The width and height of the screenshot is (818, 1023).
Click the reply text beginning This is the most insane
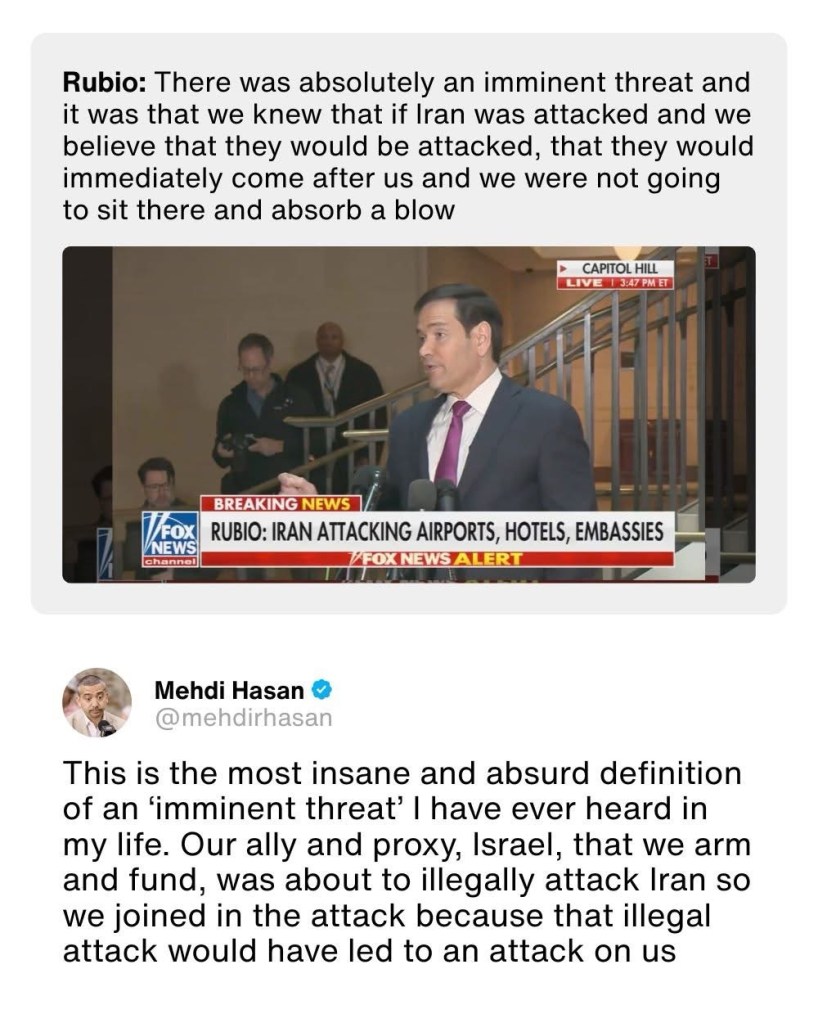pyautogui.click(x=407, y=862)
